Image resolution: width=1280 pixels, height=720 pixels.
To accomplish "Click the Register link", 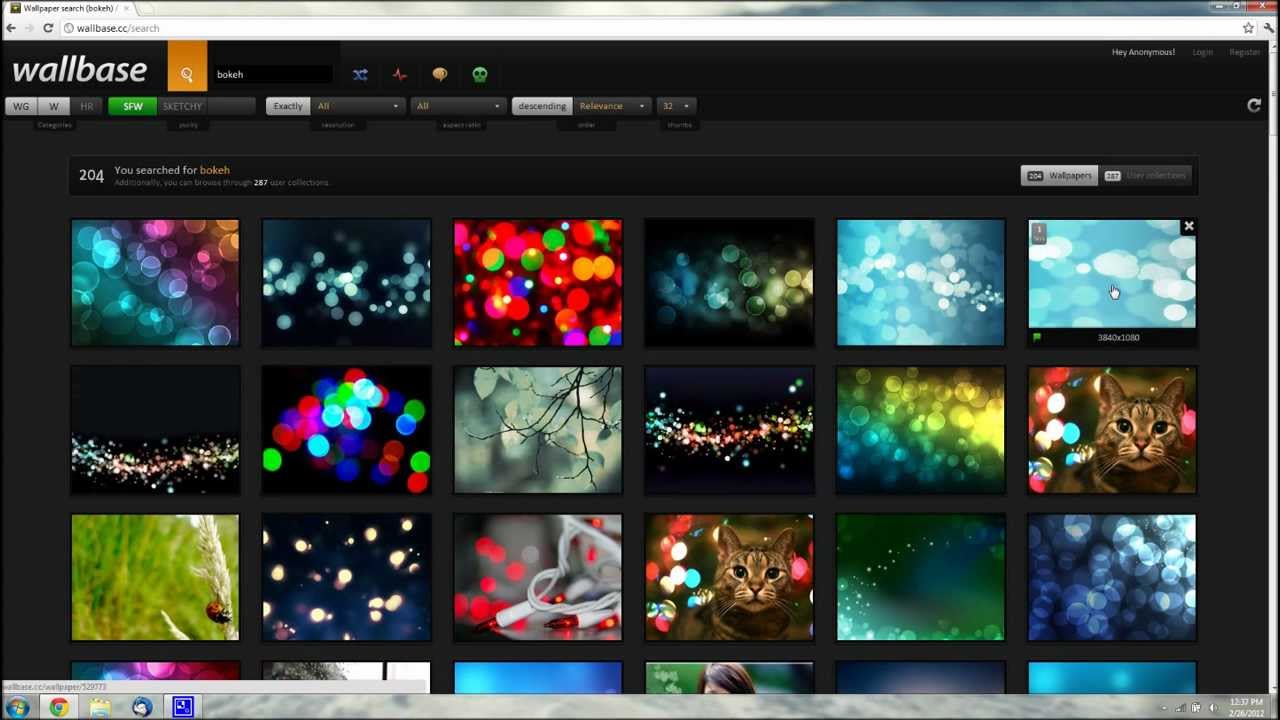I will coord(1245,52).
